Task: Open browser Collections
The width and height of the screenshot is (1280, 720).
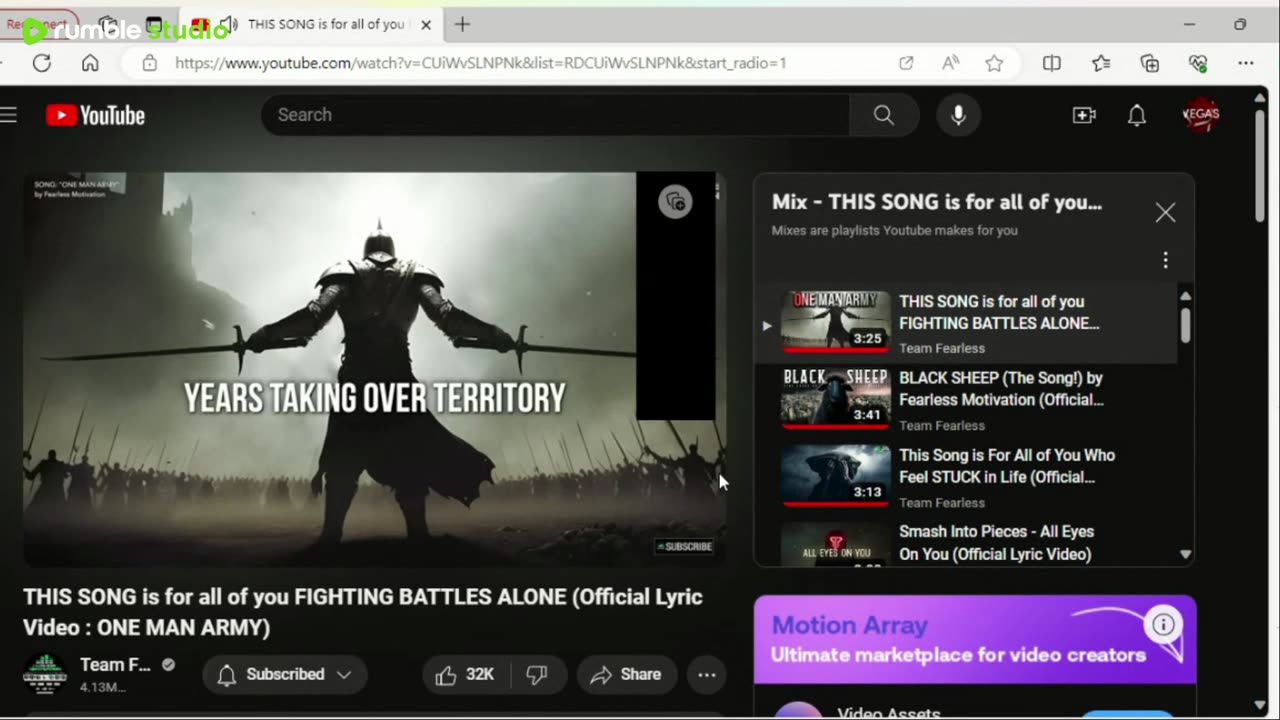Action: (x=1150, y=63)
